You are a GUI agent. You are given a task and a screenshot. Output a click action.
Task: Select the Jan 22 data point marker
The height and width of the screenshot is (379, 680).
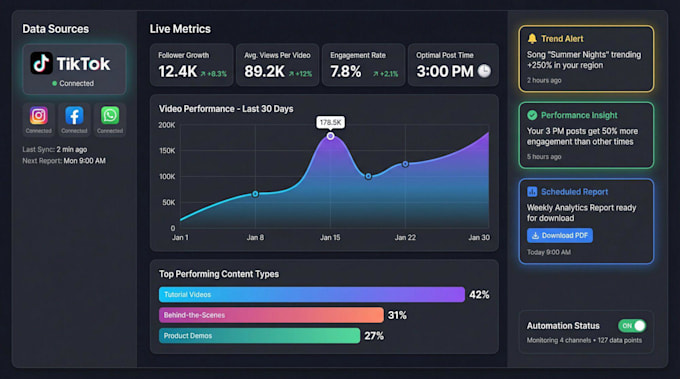[405, 164]
